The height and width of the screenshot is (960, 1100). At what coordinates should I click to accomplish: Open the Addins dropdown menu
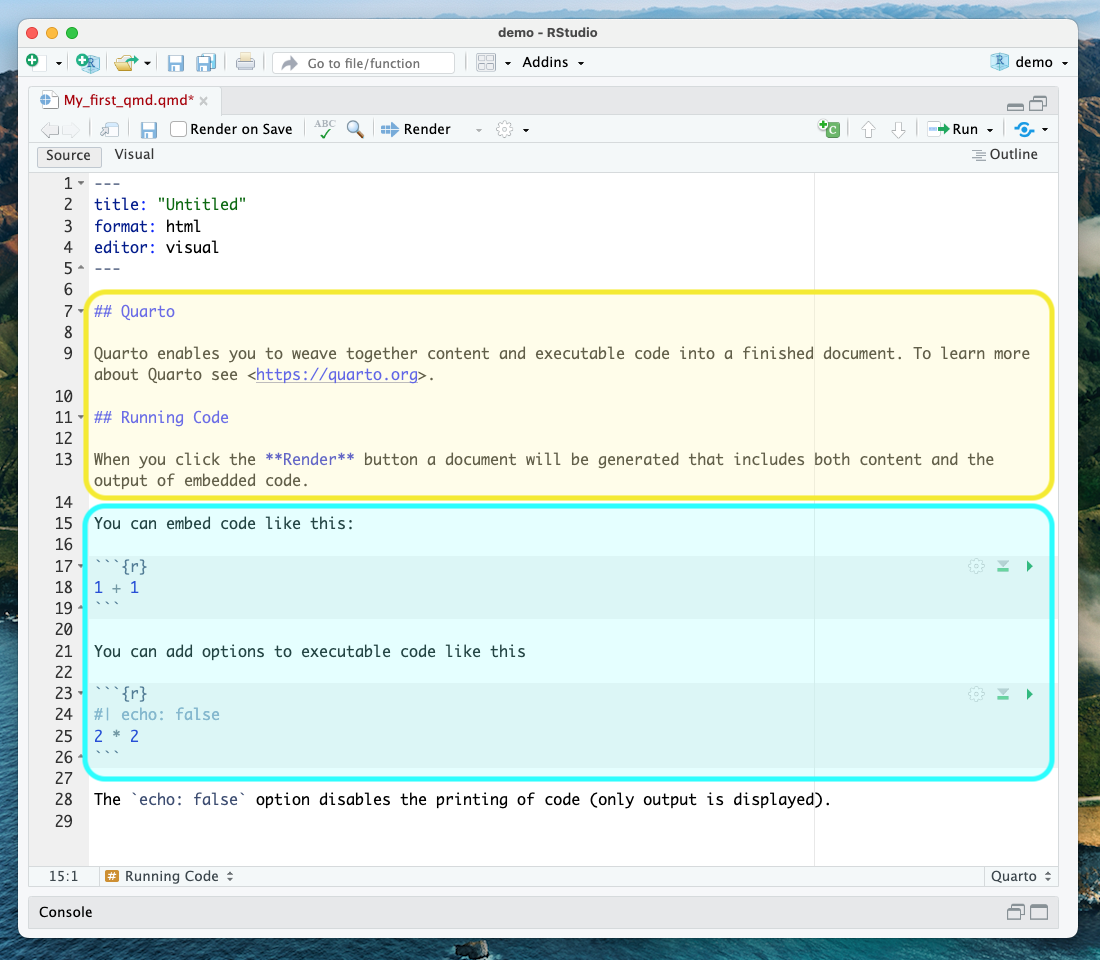(553, 62)
